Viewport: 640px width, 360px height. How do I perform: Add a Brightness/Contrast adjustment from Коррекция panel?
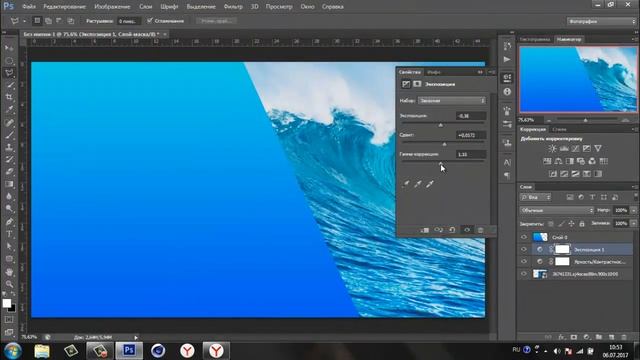click(552, 149)
